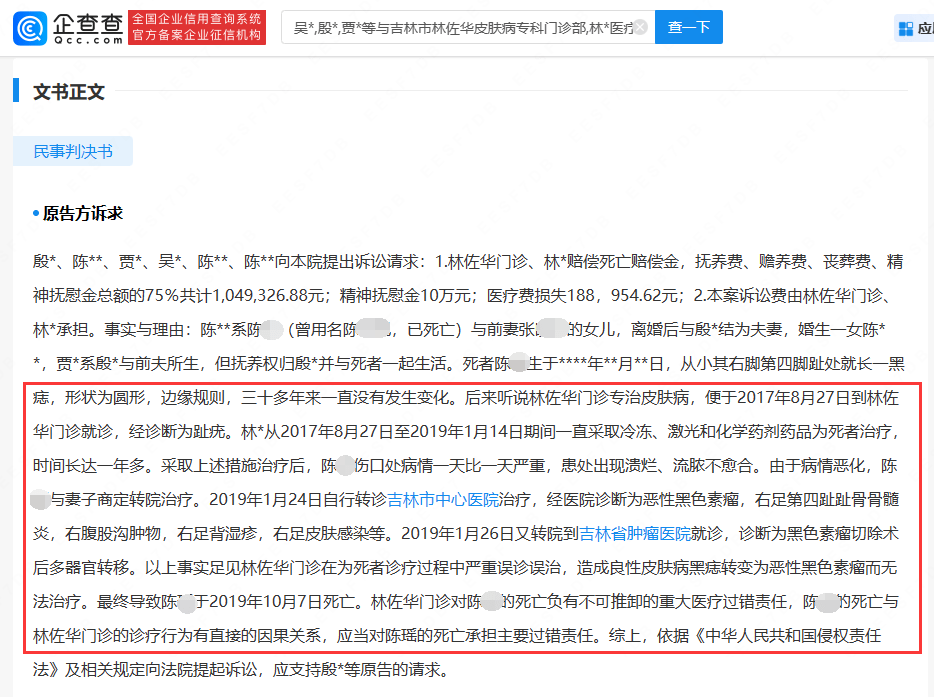Clear the search box with the X icon

pos(640,27)
